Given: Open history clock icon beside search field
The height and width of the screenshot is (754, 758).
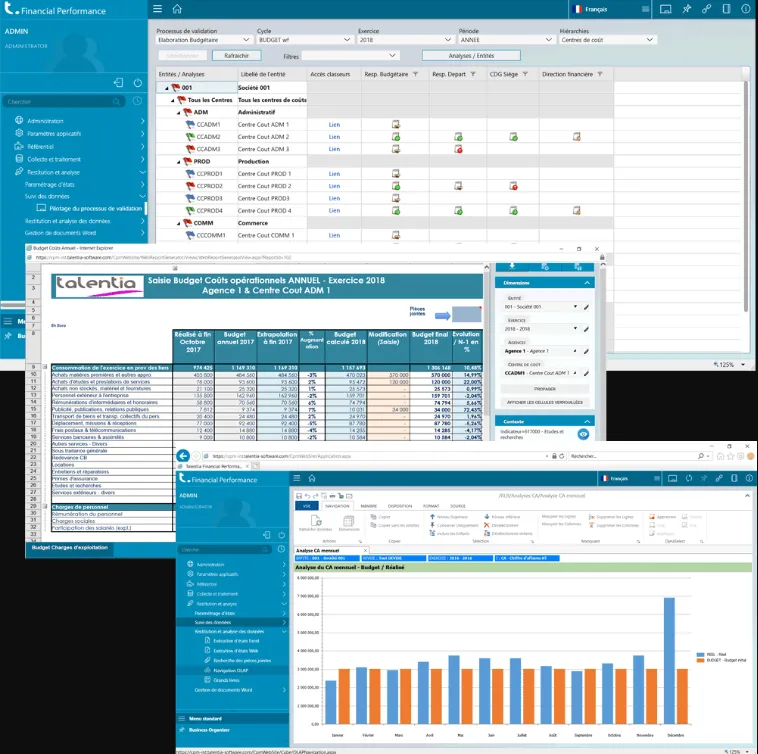Looking at the screenshot, I should [138, 101].
